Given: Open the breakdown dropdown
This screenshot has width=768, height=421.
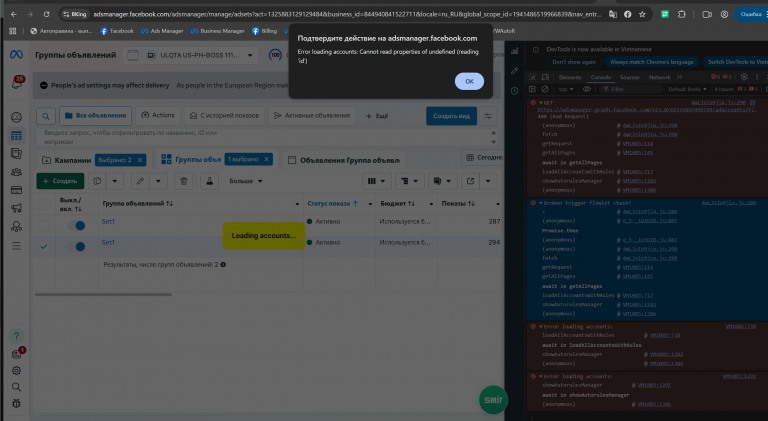Looking at the screenshot, I should click(409, 181).
